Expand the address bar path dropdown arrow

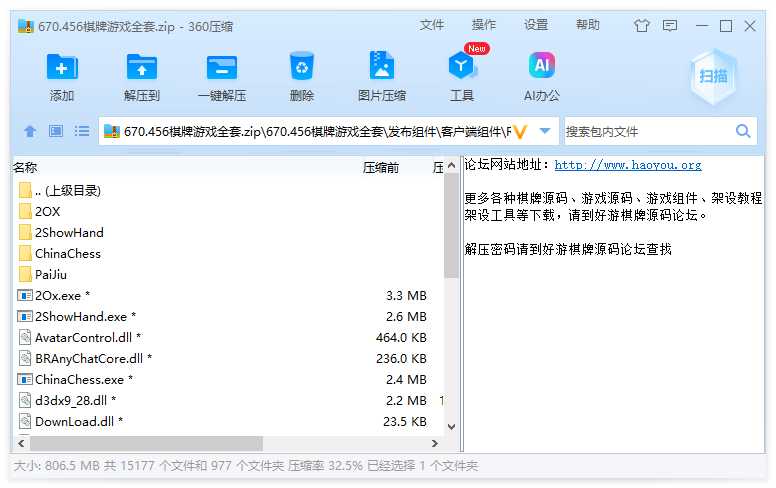(545, 131)
